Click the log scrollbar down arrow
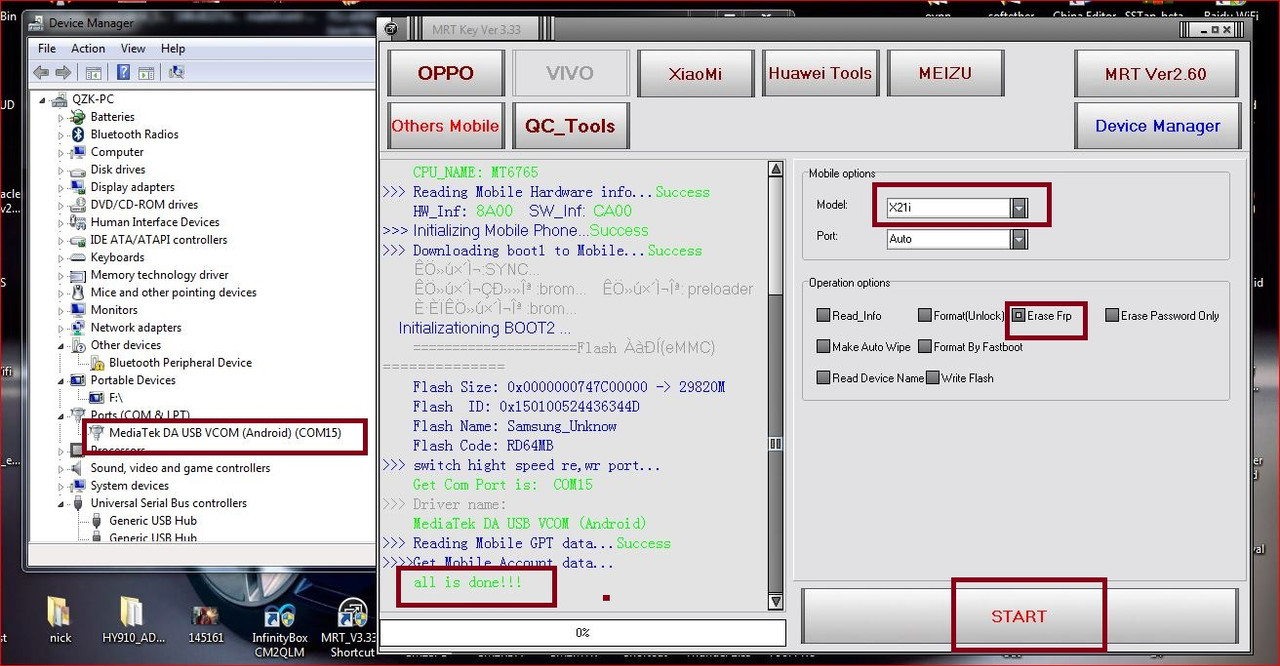The width and height of the screenshot is (1280, 666). (775, 601)
